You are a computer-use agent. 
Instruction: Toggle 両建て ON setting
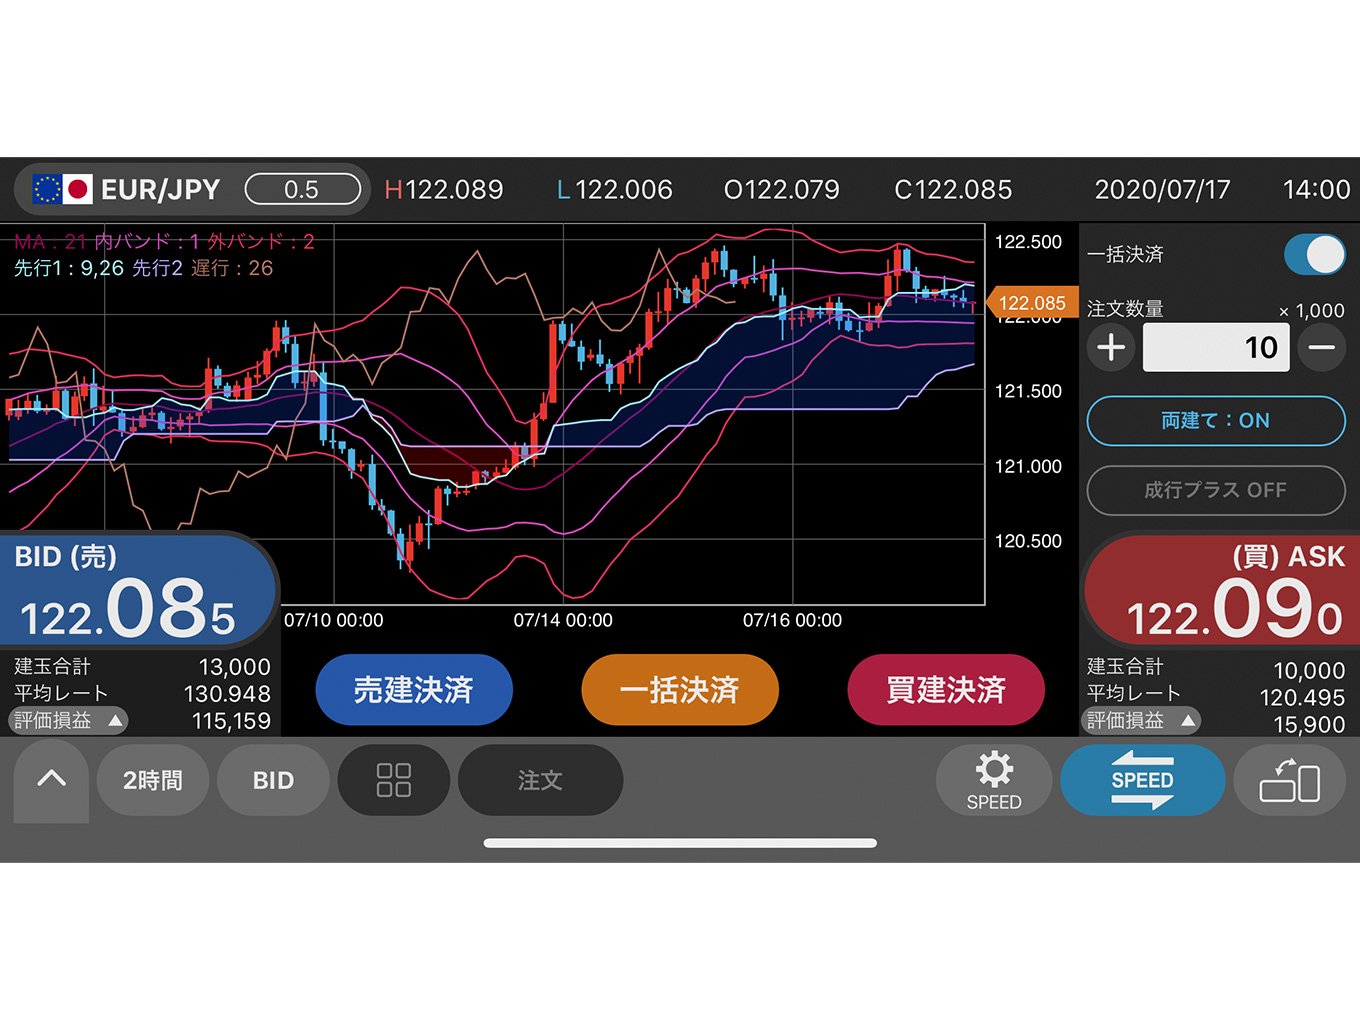tap(1215, 421)
